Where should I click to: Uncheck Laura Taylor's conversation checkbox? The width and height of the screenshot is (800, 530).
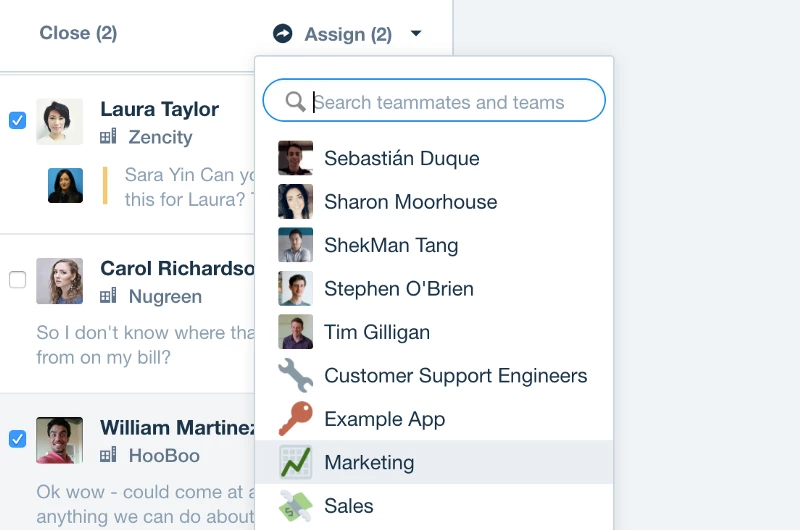17,120
